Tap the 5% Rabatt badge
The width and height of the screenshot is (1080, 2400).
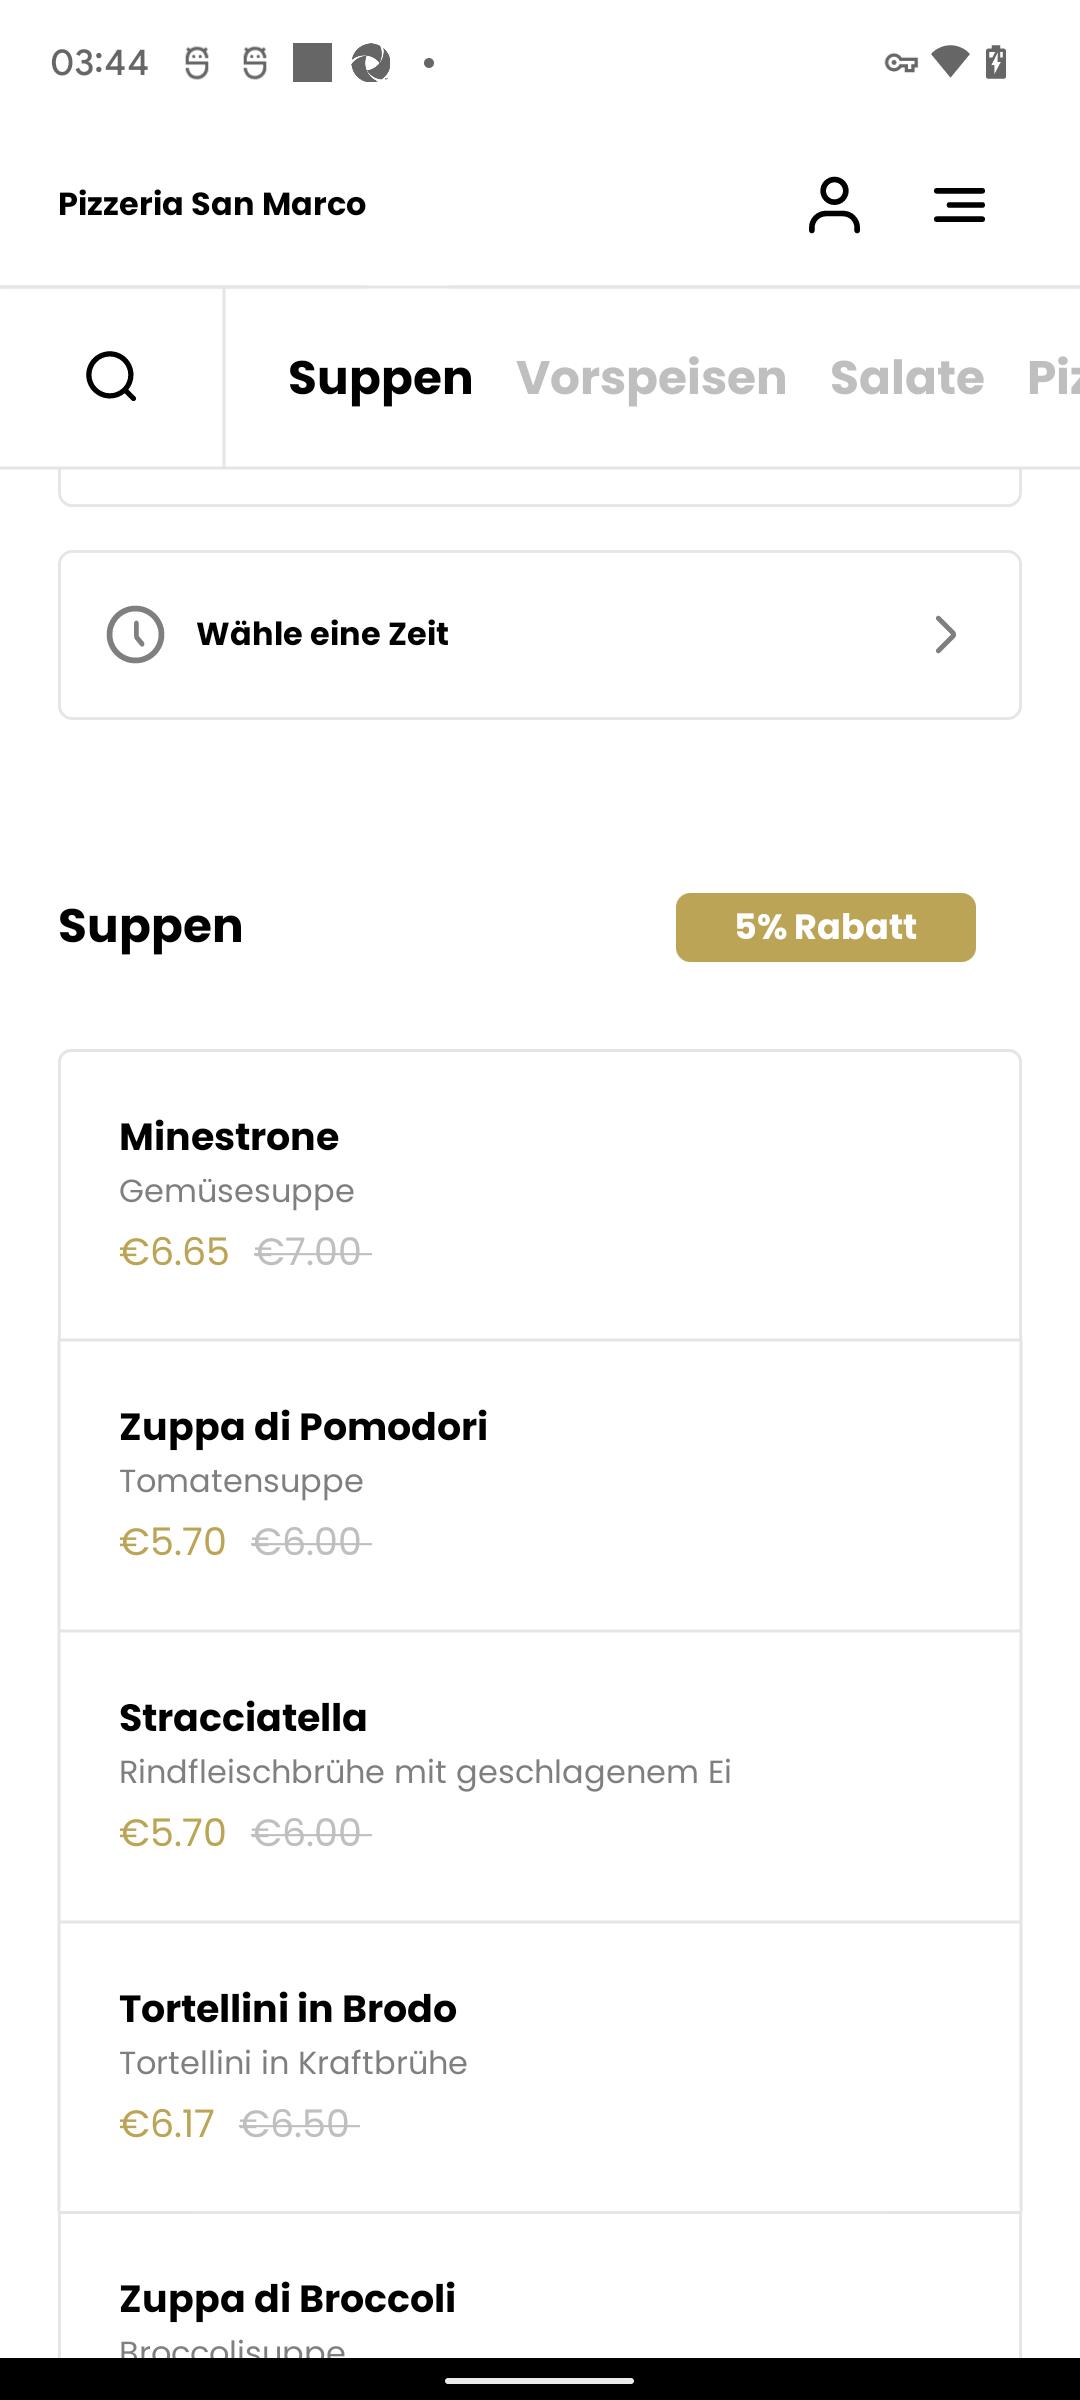click(x=826, y=927)
